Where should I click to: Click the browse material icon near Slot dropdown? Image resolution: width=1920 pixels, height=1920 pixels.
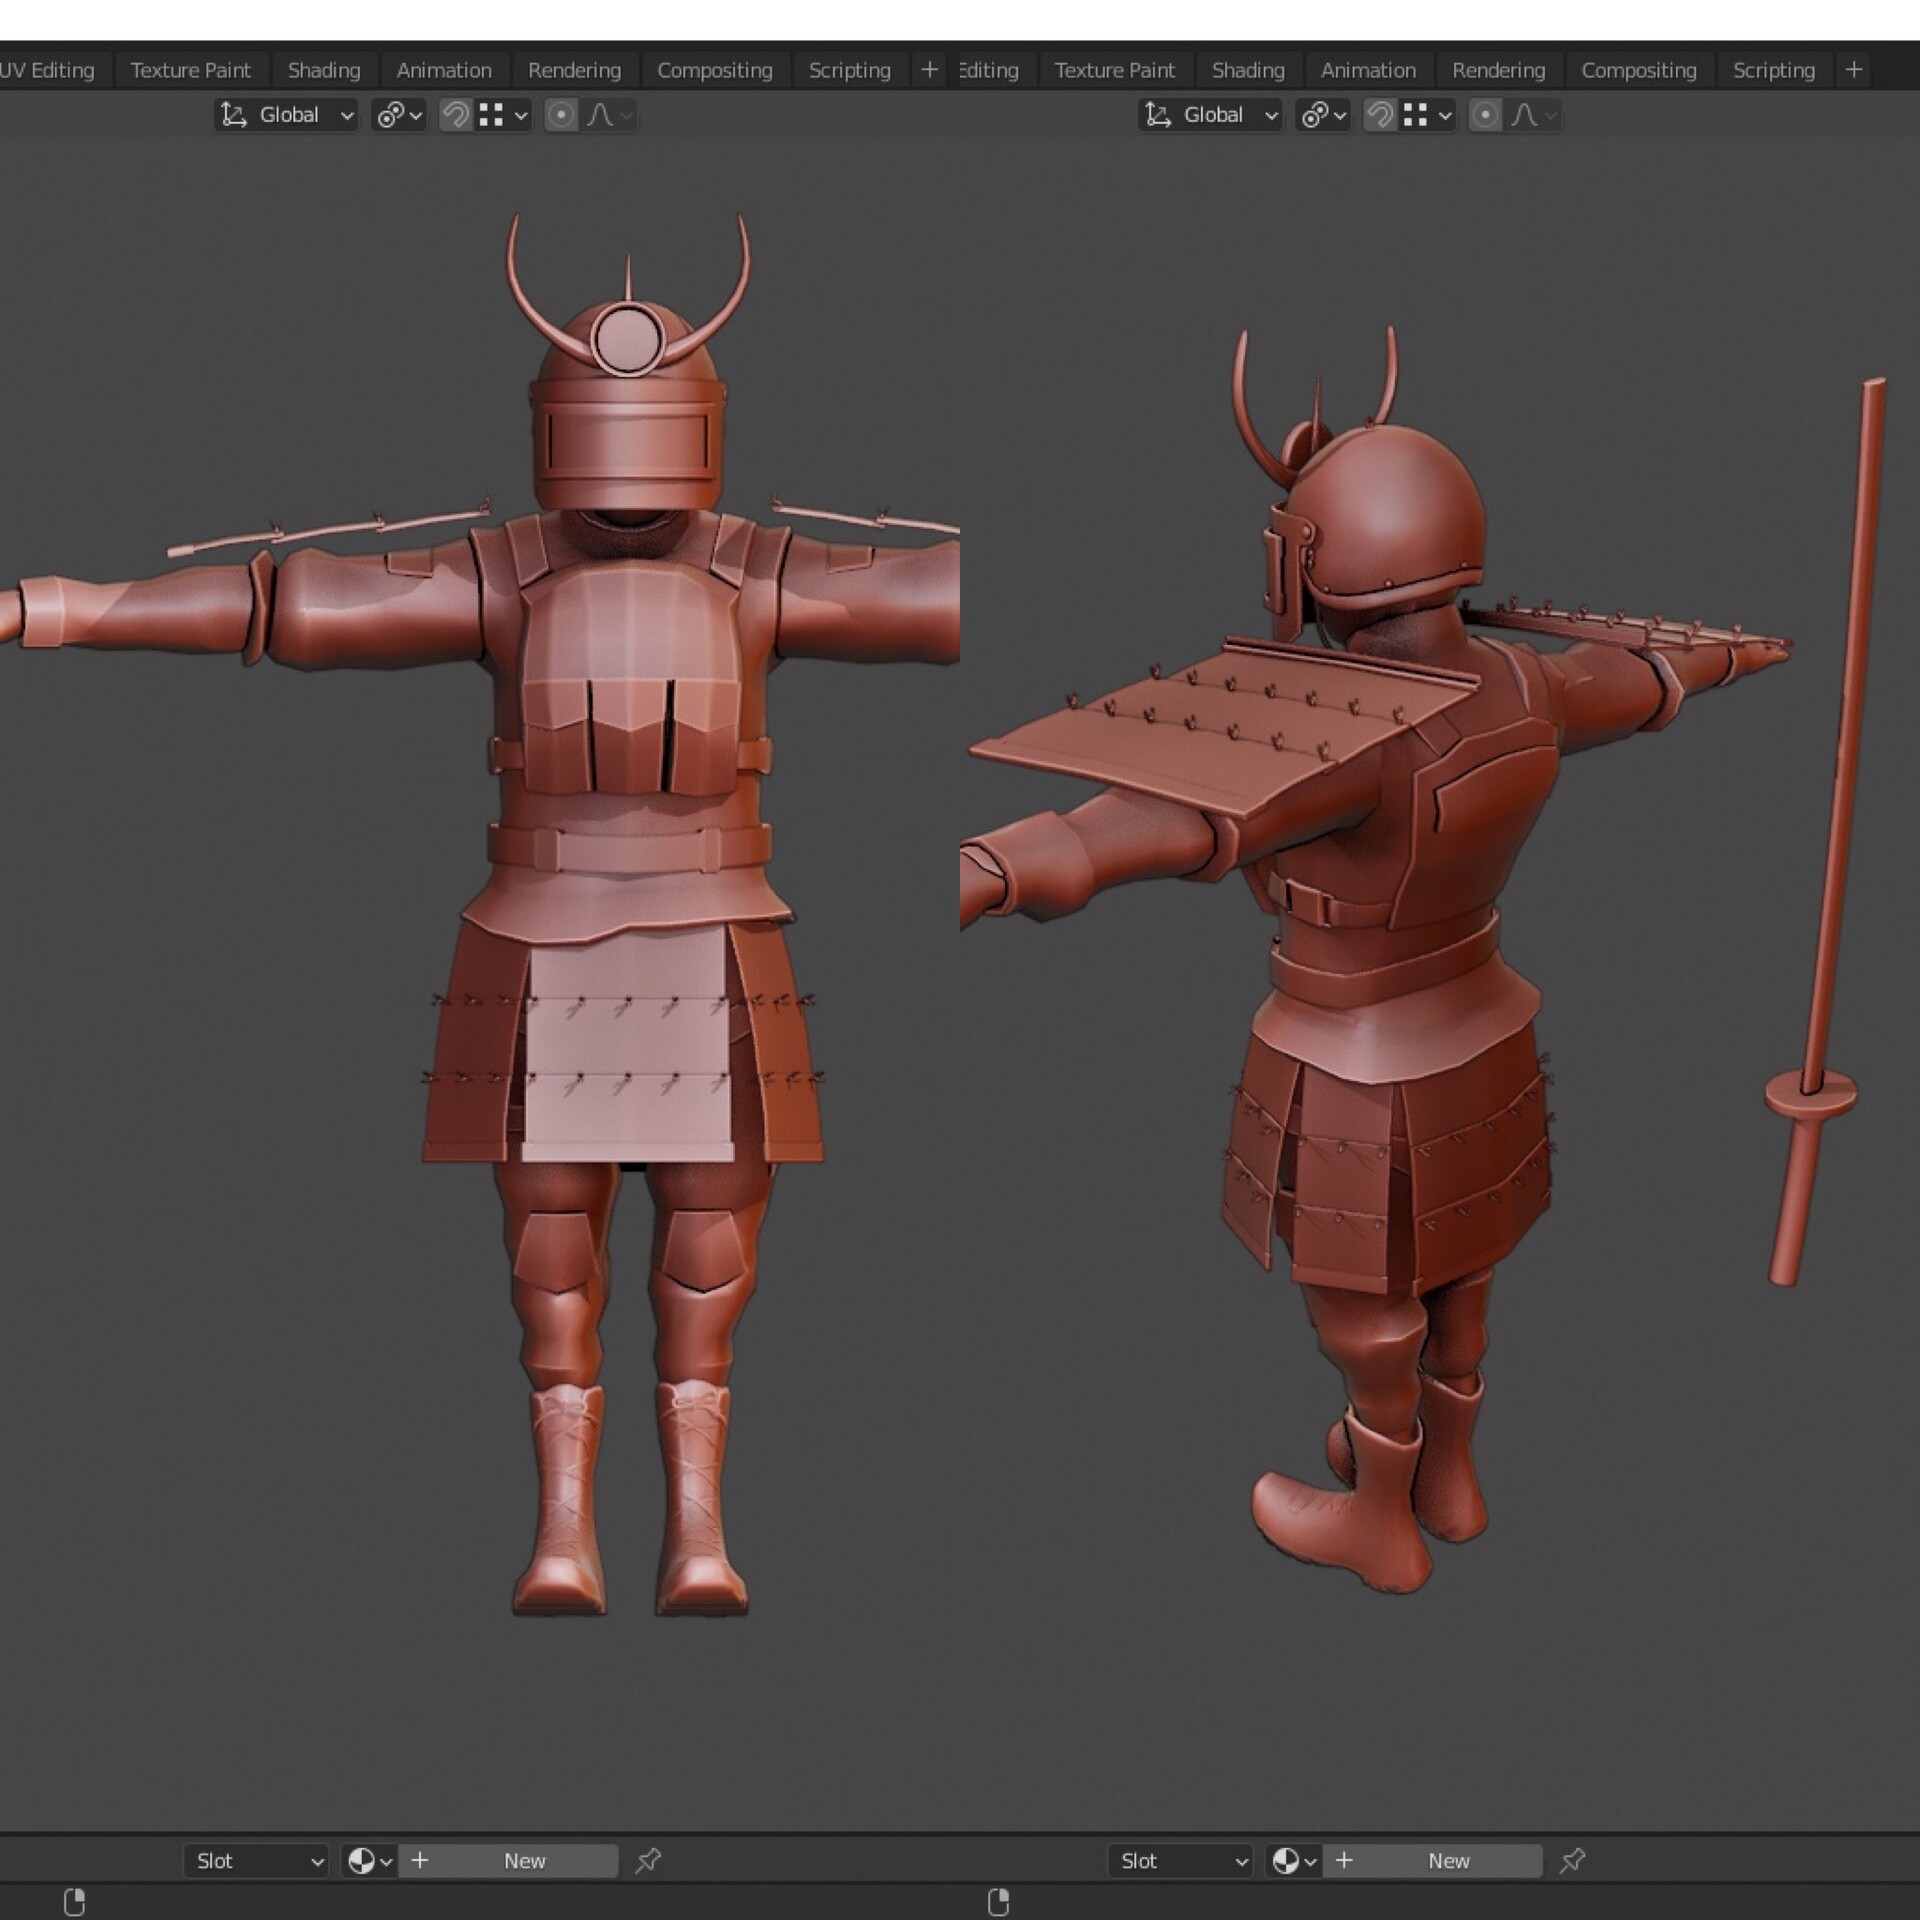pyautogui.click(x=362, y=1860)
